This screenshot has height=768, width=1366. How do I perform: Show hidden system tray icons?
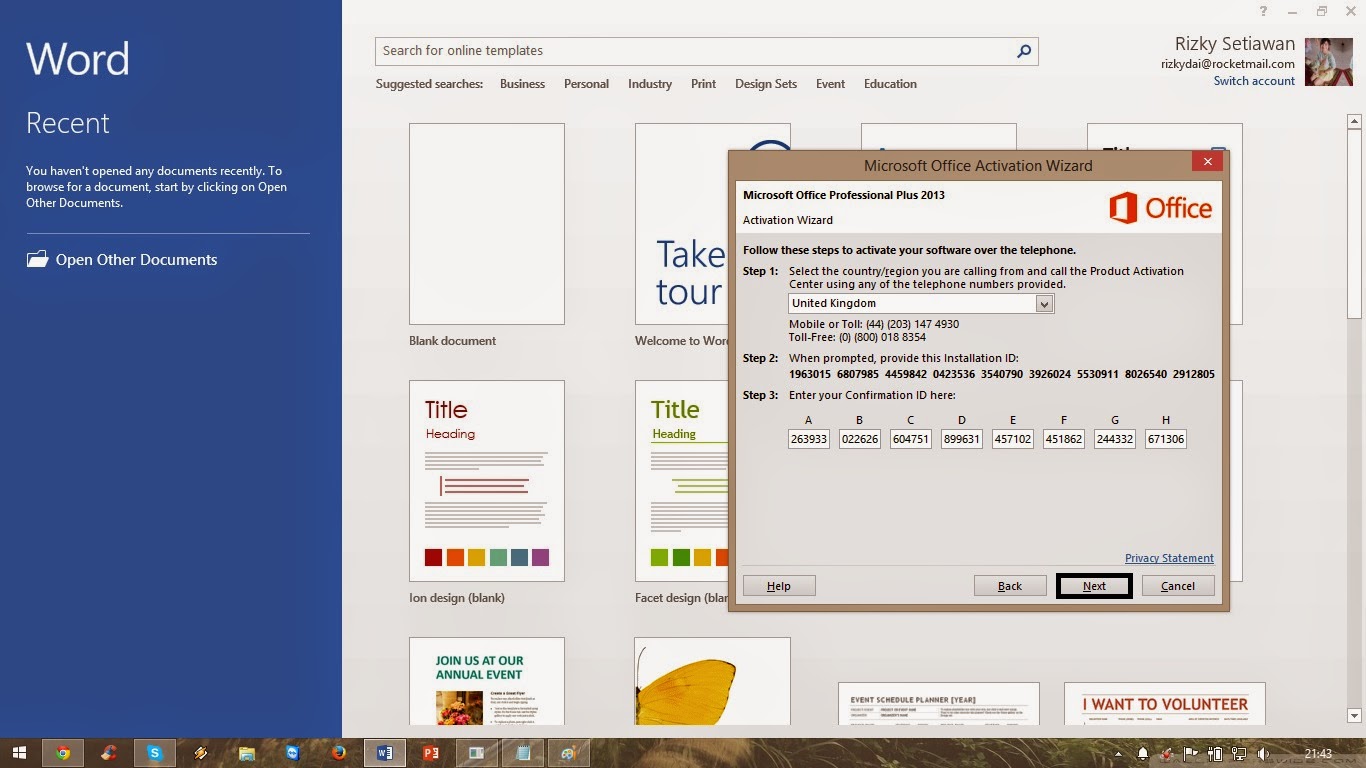1119,753
